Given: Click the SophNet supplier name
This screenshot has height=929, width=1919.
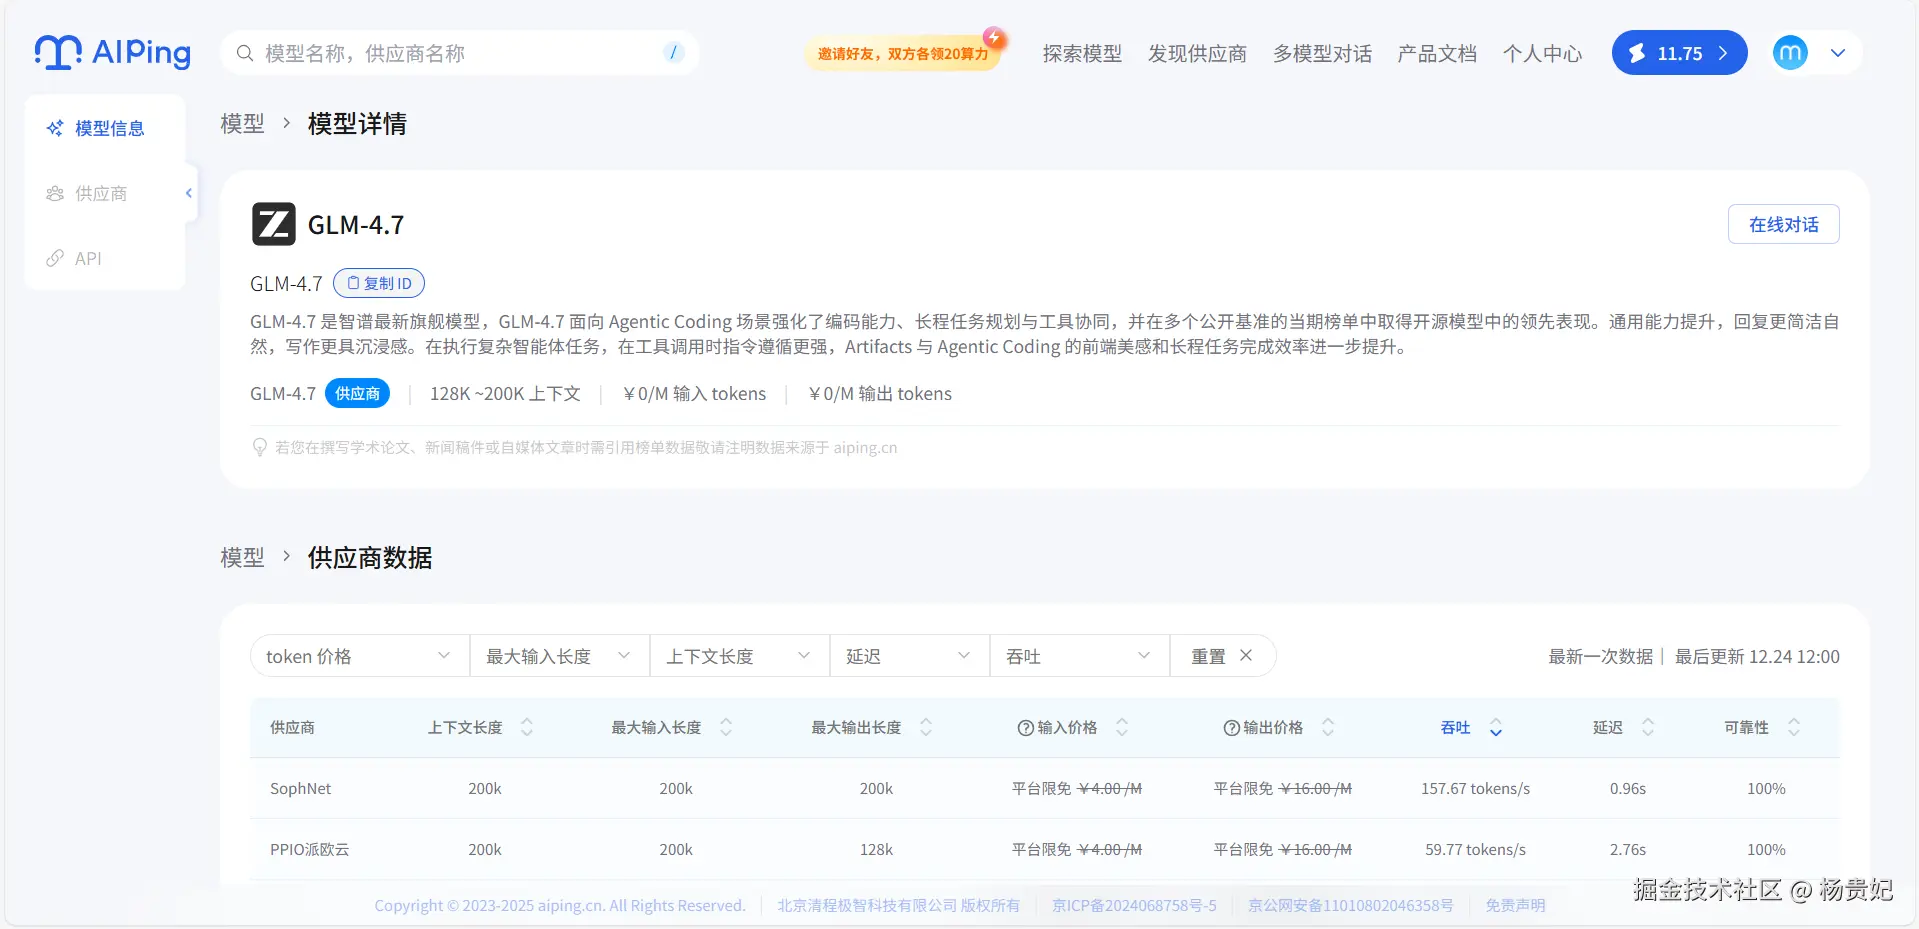Looking at the screenshot, I should [x=300, y=788].
